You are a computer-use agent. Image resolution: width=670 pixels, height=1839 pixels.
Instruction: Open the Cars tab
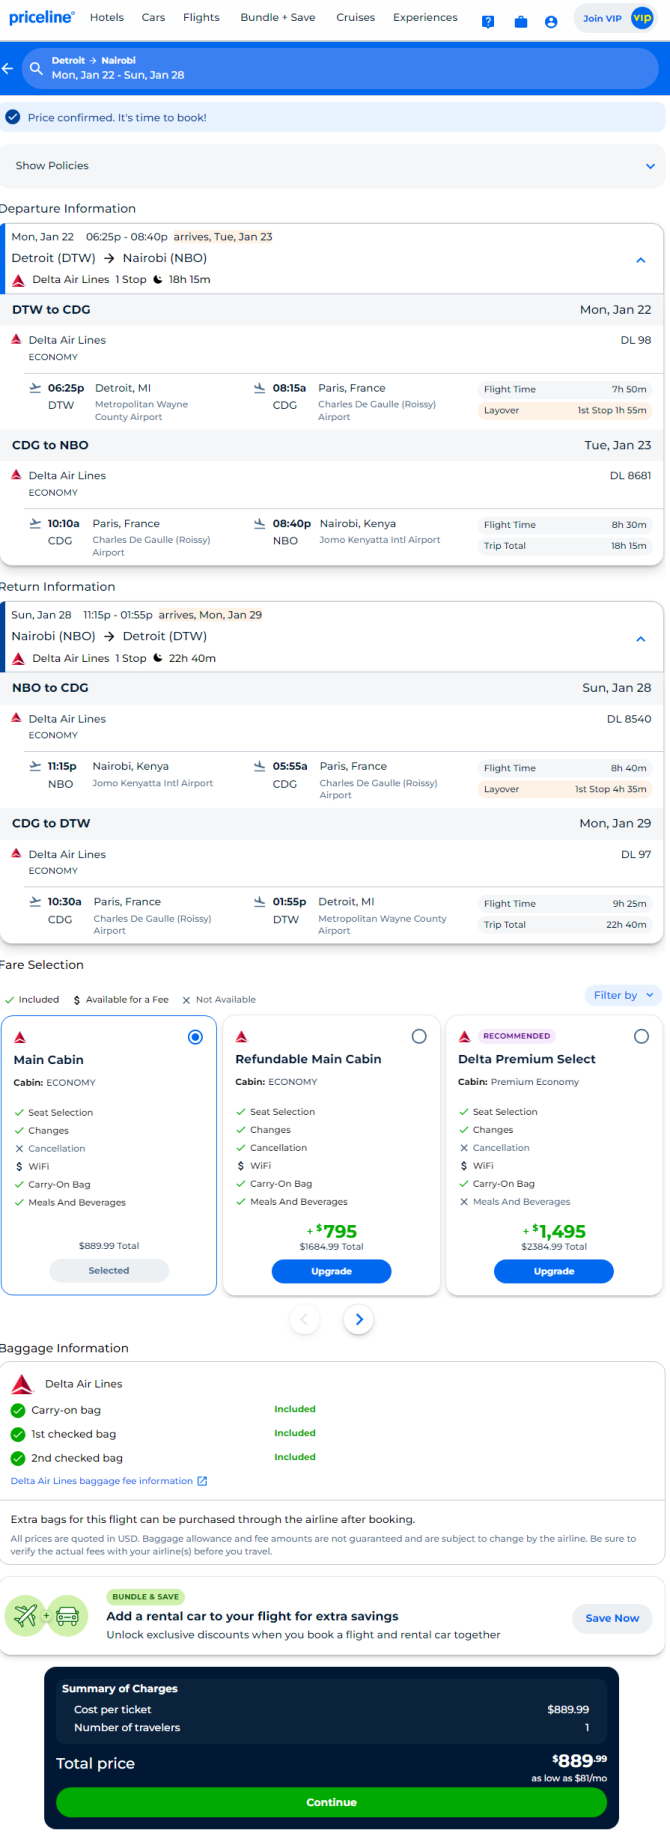[x=153, y=17]
